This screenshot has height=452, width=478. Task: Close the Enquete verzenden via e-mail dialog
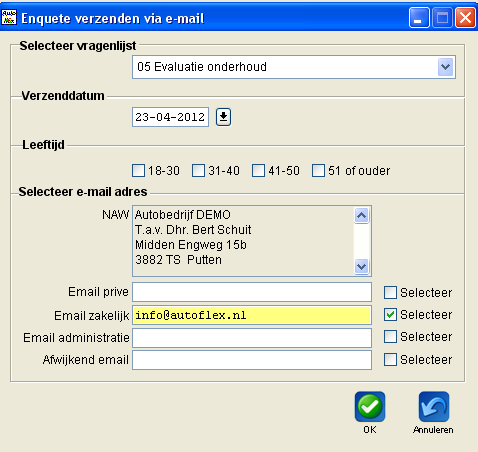click(465, 18)
